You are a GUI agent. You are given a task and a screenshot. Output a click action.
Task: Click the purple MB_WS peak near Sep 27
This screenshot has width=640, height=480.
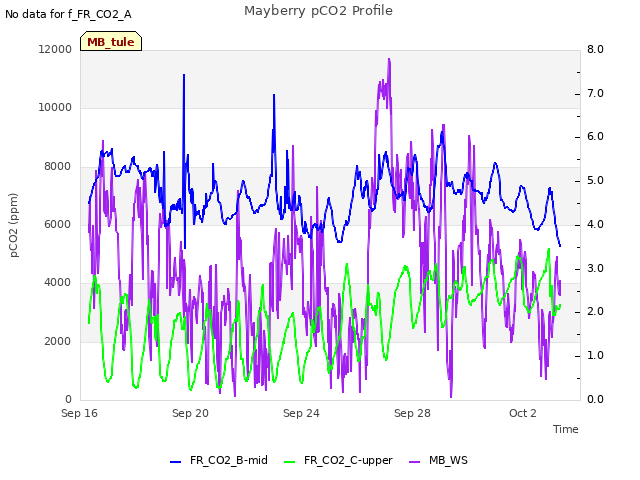(389, 59)
